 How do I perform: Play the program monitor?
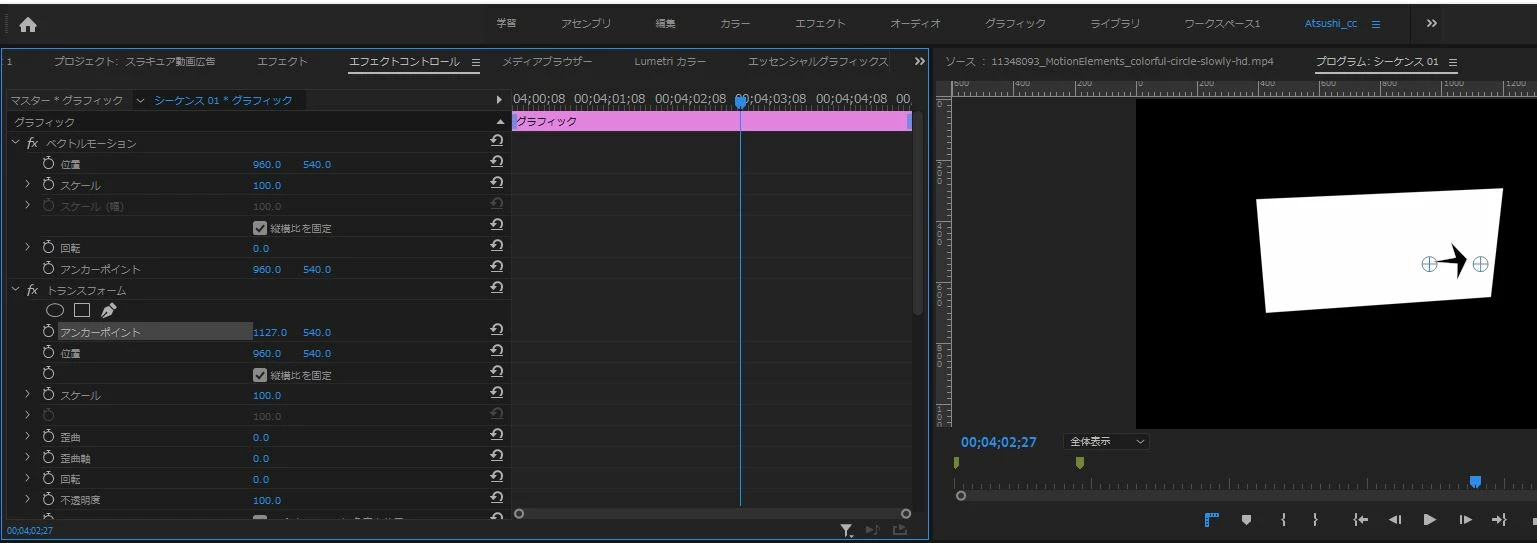1429,519
